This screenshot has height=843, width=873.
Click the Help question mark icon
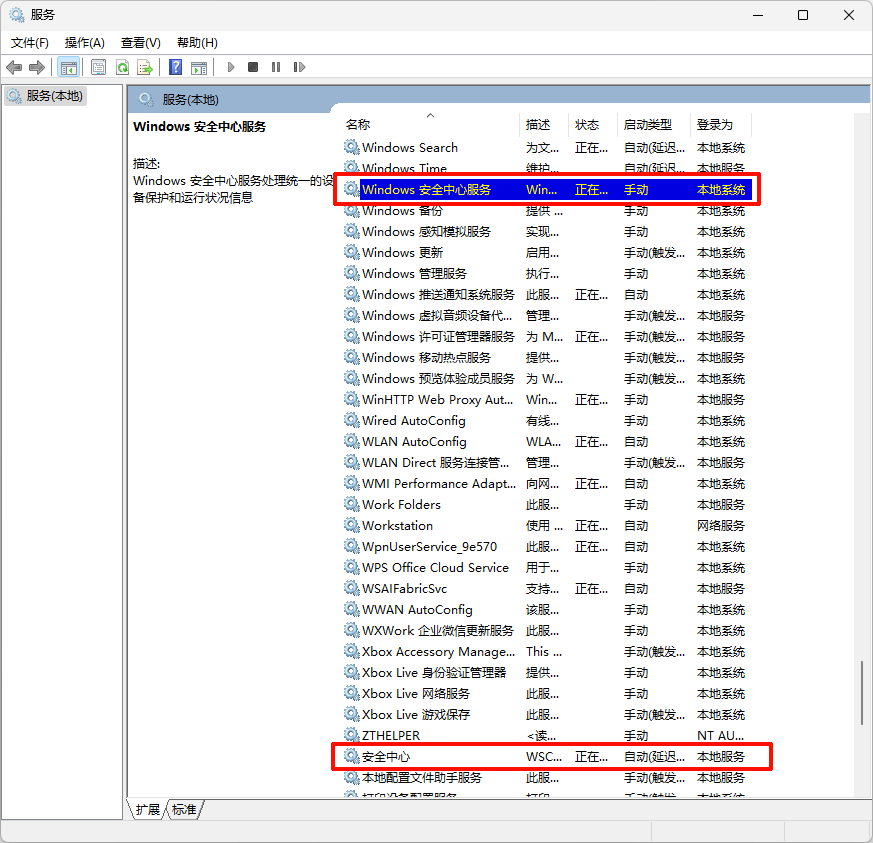[174, 67]
